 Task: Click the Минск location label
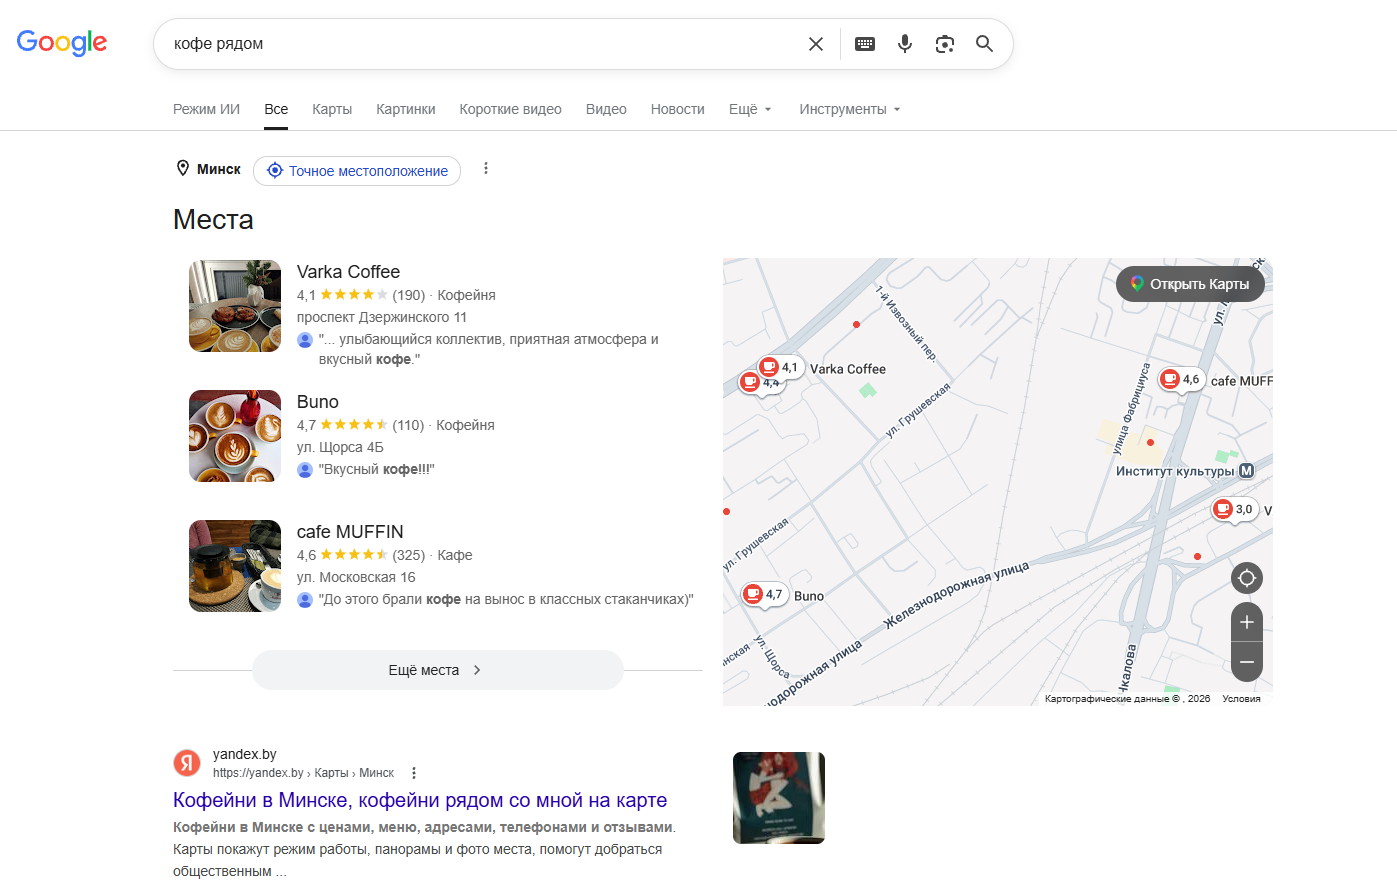click(218, 169)
